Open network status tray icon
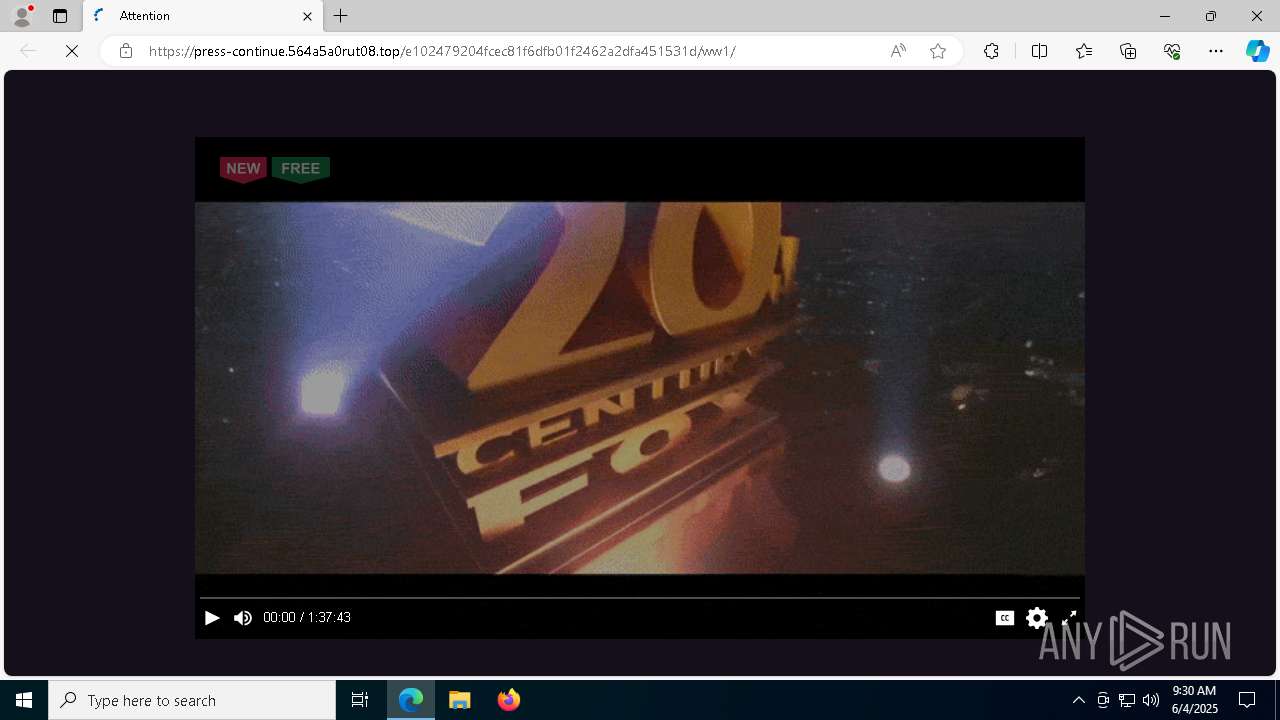 (1127, 700)
